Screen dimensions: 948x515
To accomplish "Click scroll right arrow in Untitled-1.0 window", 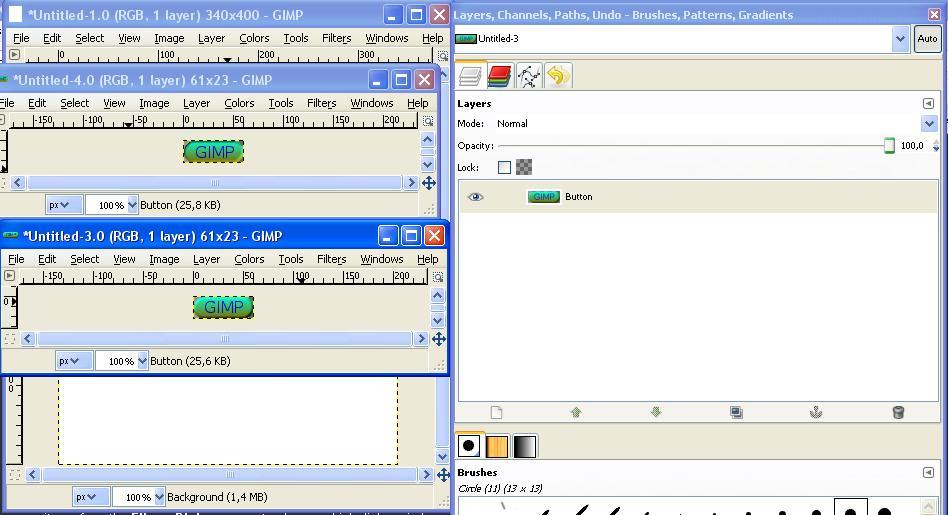I will 427,475.
